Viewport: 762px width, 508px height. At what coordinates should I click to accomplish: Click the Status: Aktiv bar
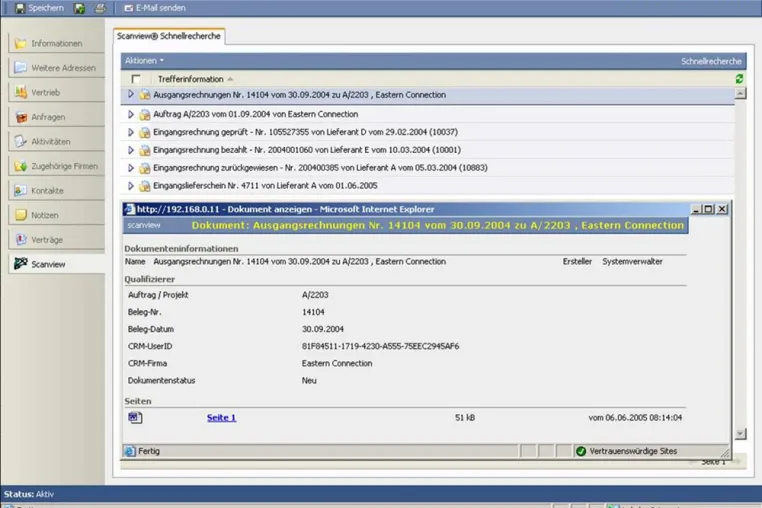point(381,494)
